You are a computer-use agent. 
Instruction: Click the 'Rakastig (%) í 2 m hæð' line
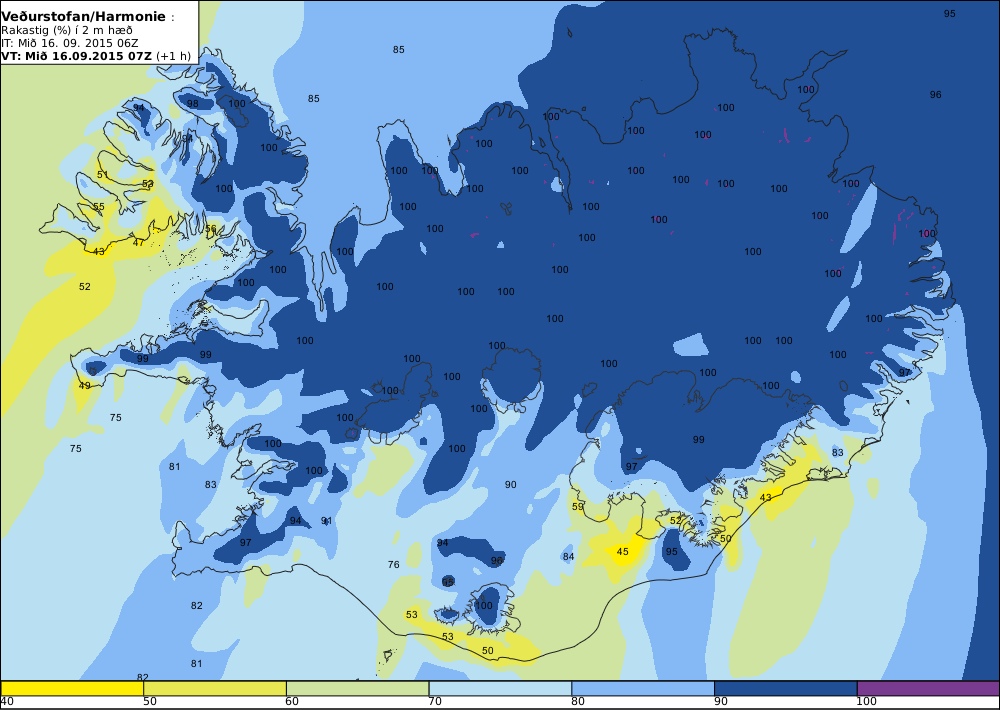coord(67,31)
